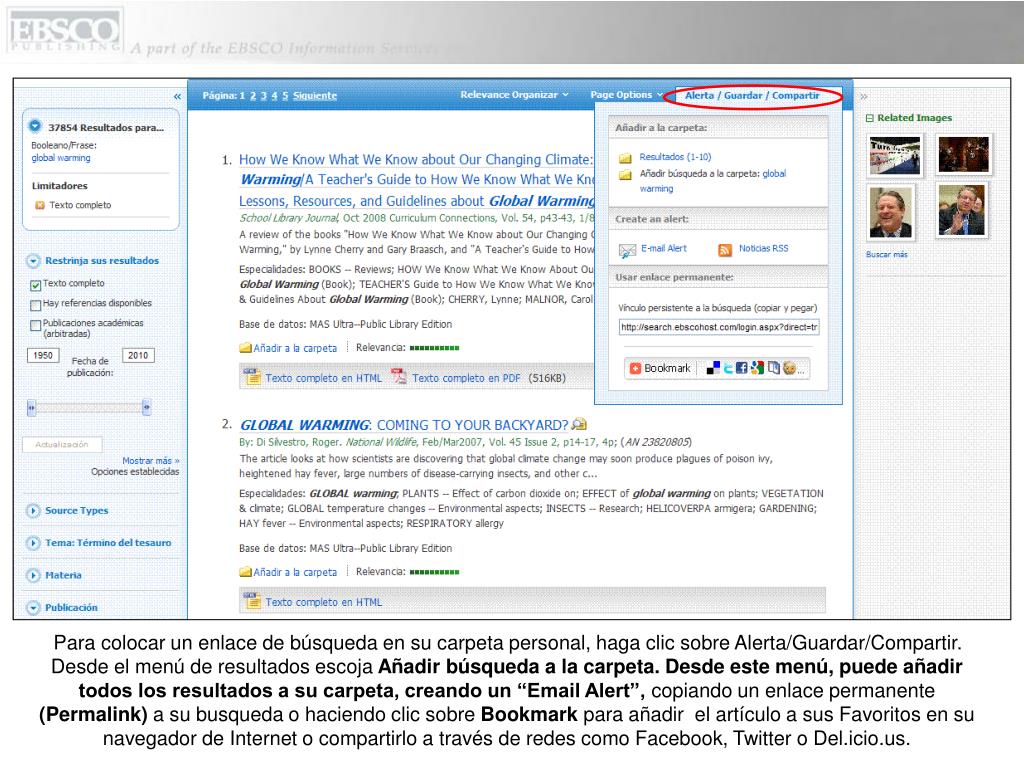Click the National Wildlife source link
1024x768 pixels.
381,442
